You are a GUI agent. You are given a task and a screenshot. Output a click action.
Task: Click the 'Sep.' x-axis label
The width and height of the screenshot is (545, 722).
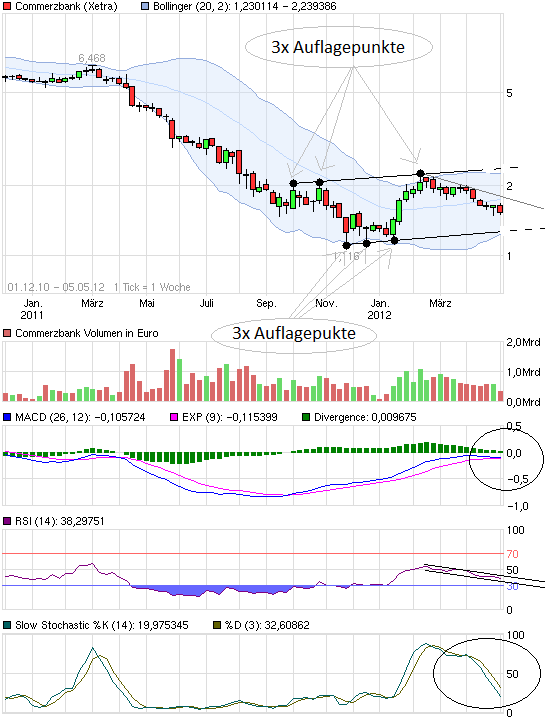click(266, 303)
